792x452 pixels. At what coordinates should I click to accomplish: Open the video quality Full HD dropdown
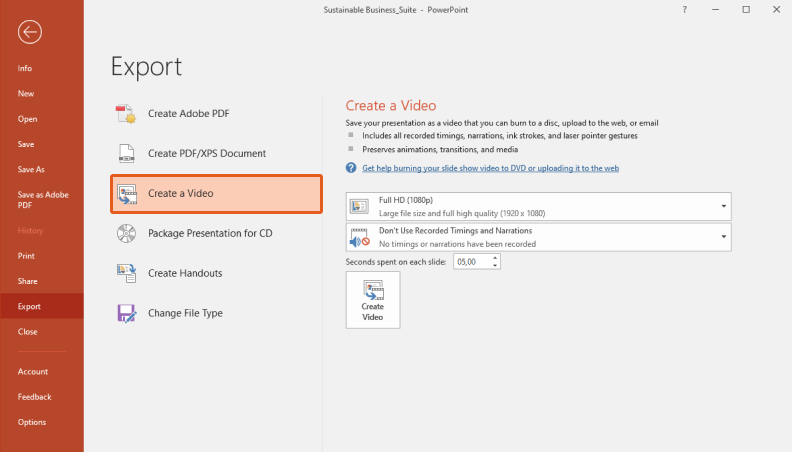[538, 206]
